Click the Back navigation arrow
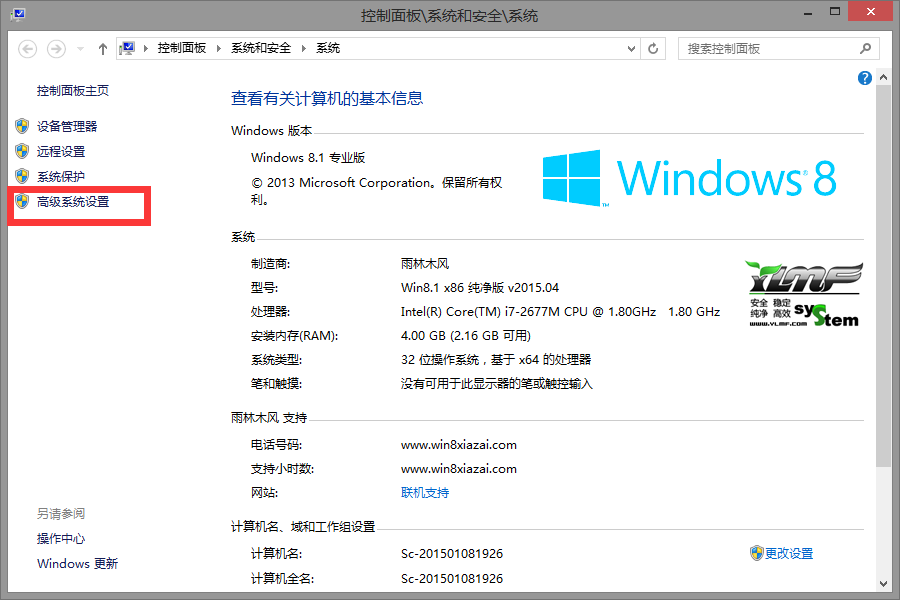900x600 pixels. pyautogui.click(x=28, y=49)
